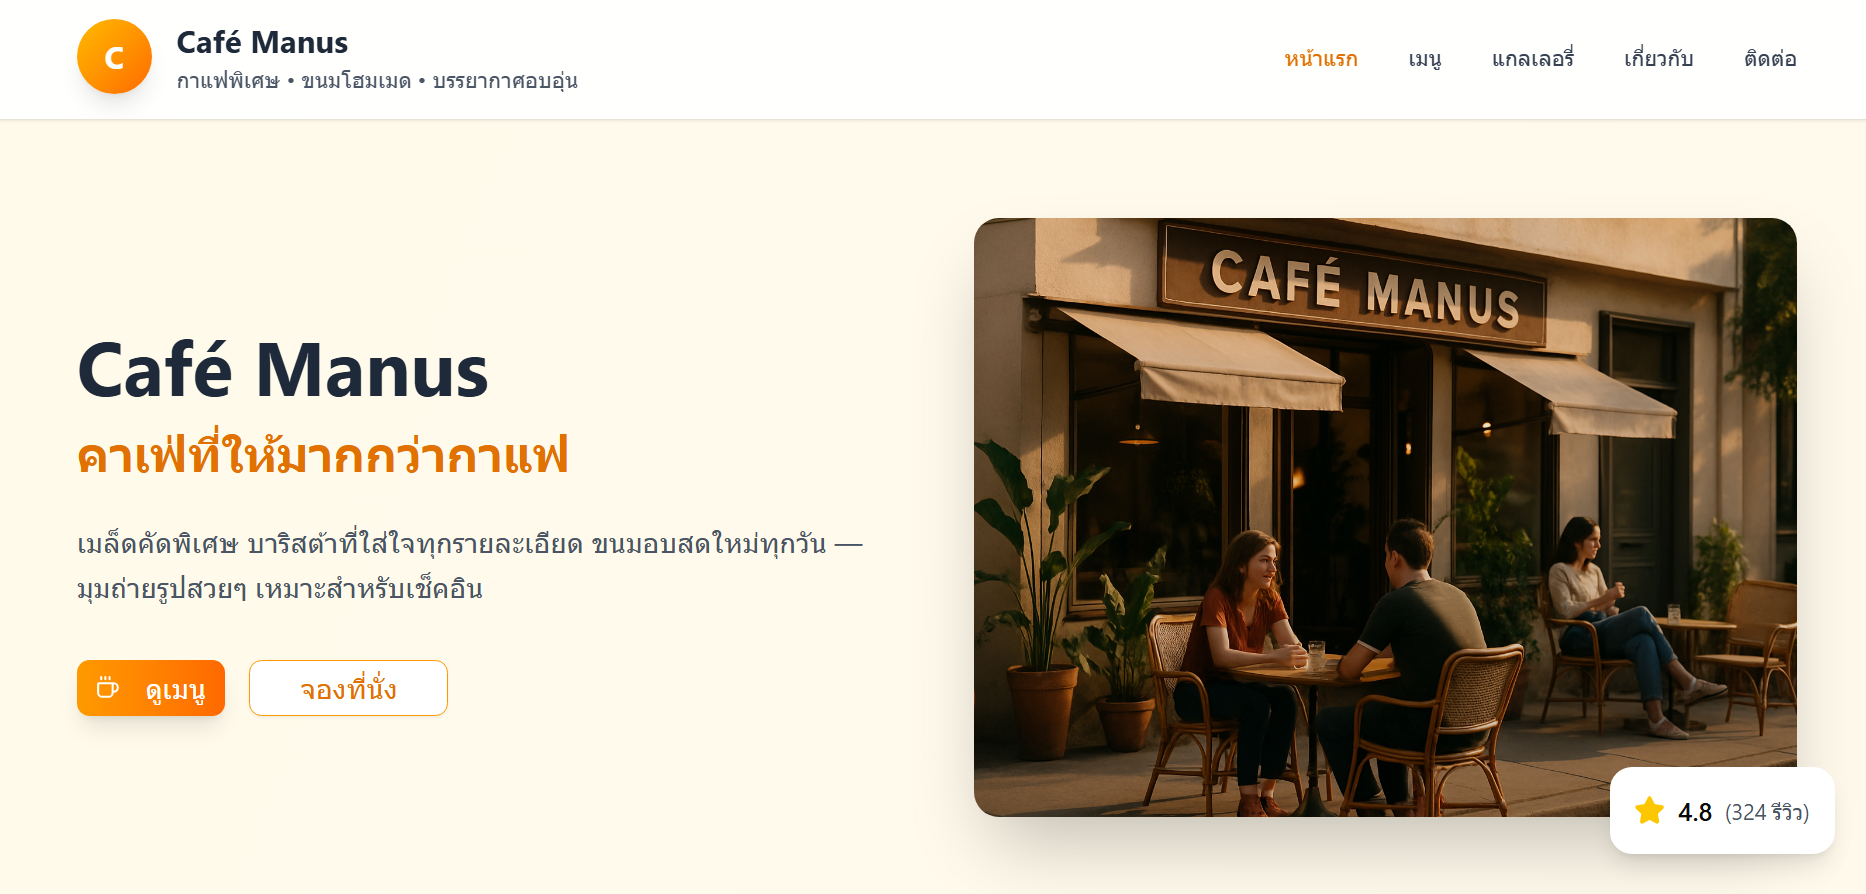Click the orange คาเฟ่ที่ให้มากกว่ากาแฟ subheading
Screen dimensions: 1866x894
323,455
